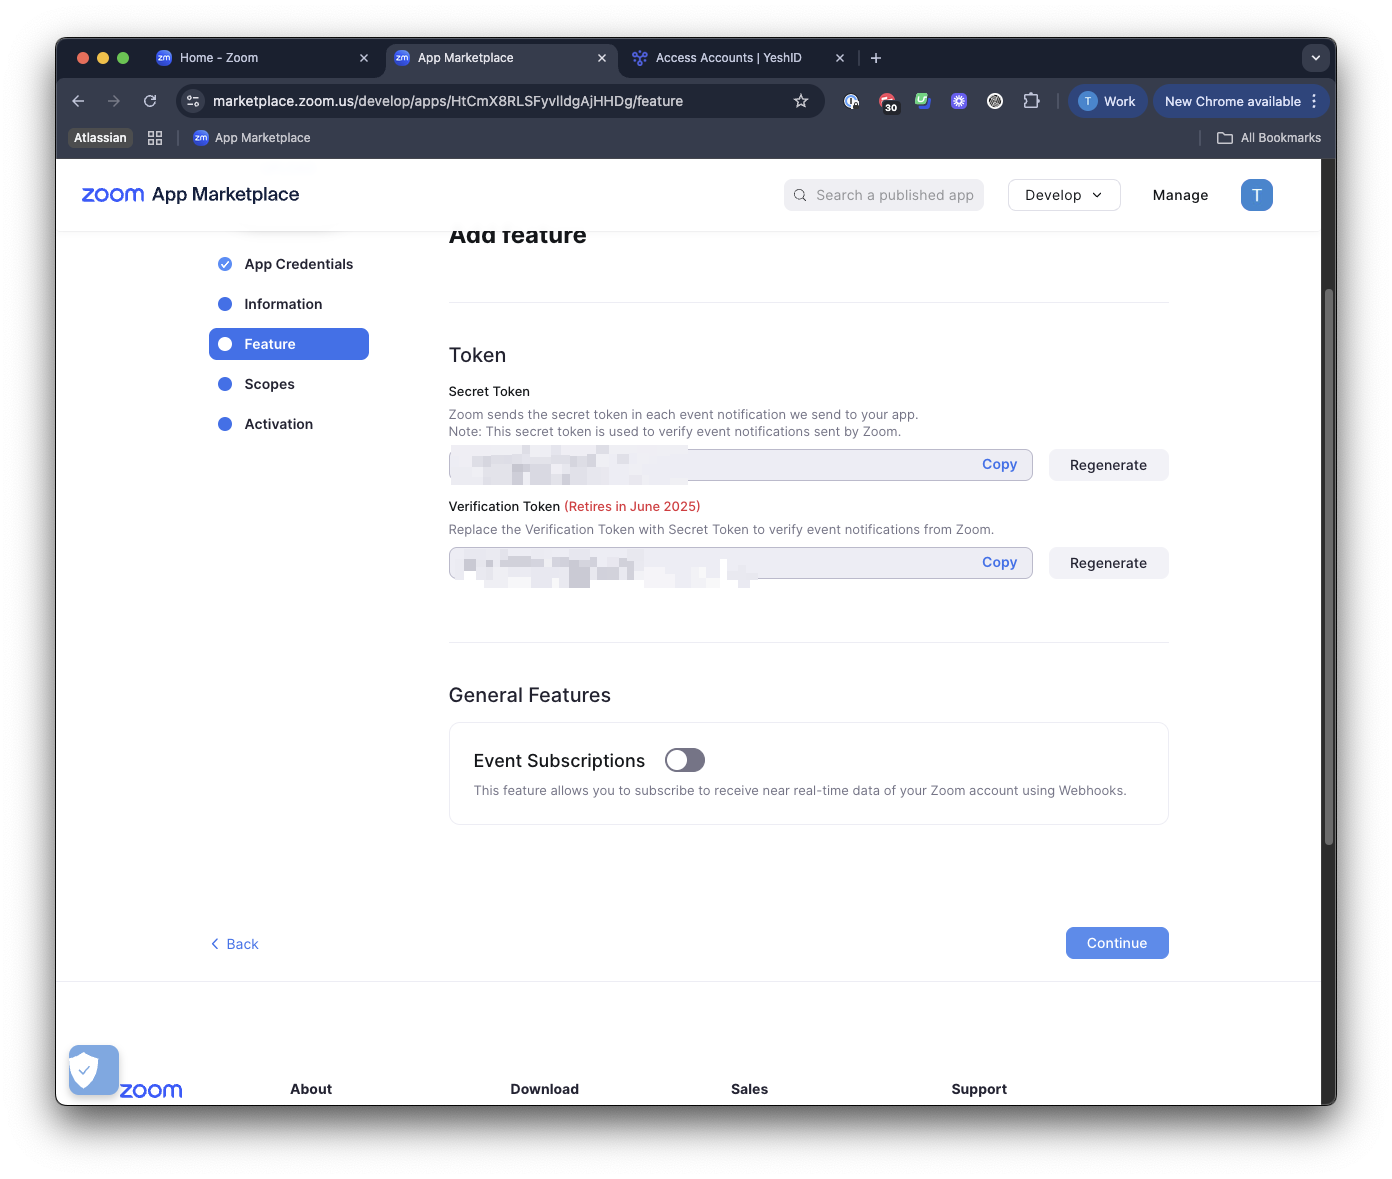Image resolution: width=1392 pixels, height=1179 pixels.
Task: Copy the Secret Token
Action: pos(999,464)
